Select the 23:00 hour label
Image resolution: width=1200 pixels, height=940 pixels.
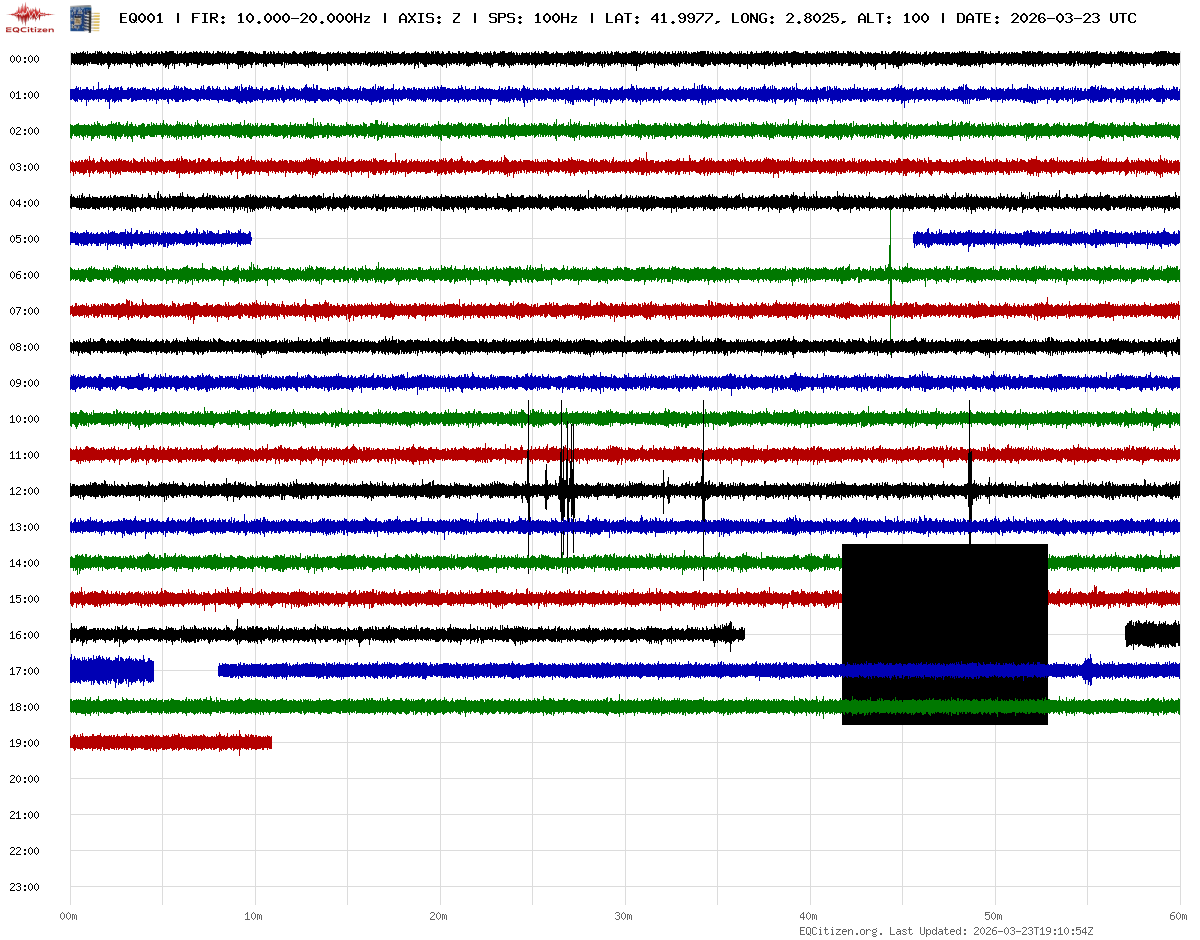click(x=24, y=887)
